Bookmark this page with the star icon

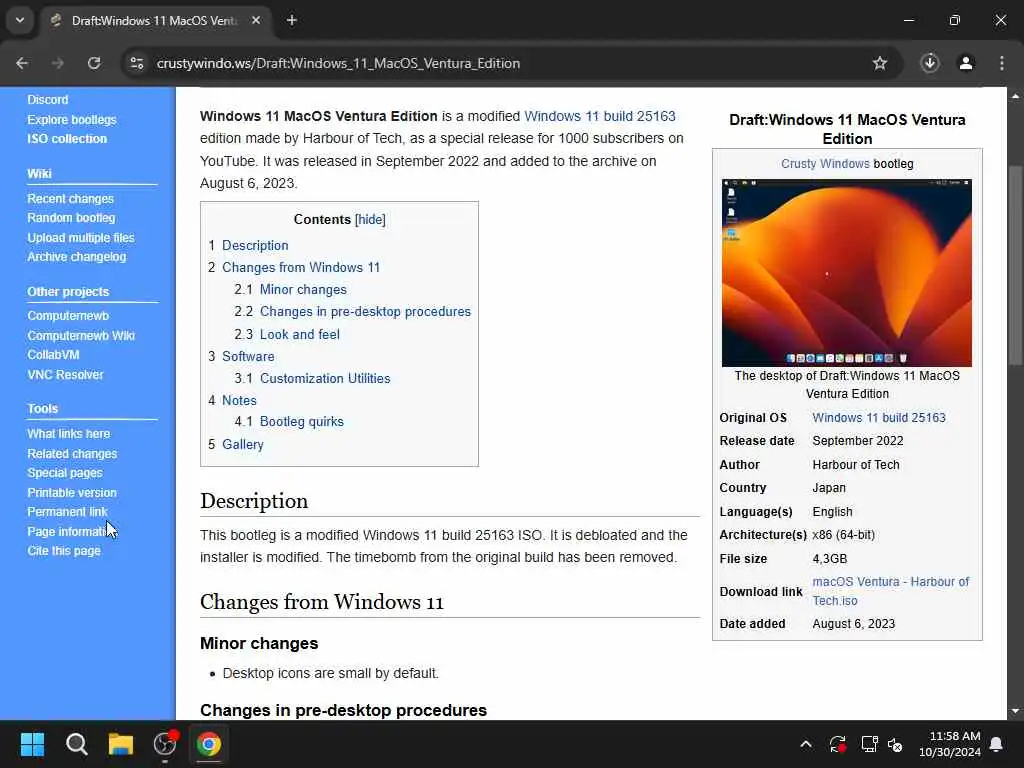coord(880,63)
